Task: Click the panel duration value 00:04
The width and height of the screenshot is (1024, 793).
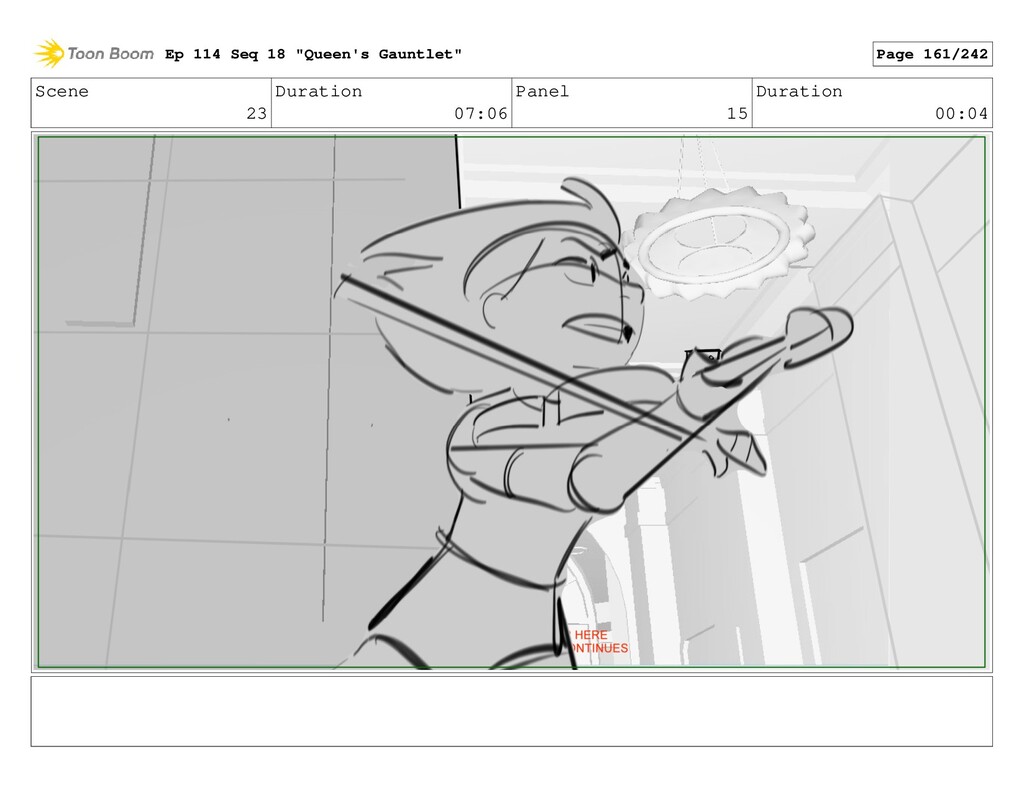Action: (x=961, y=114)
